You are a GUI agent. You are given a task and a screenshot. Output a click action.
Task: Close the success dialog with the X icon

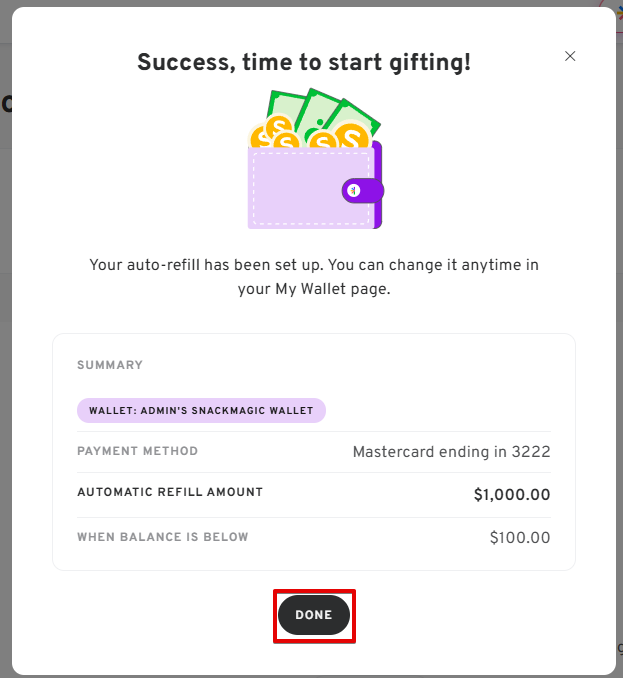pos(570,56)
